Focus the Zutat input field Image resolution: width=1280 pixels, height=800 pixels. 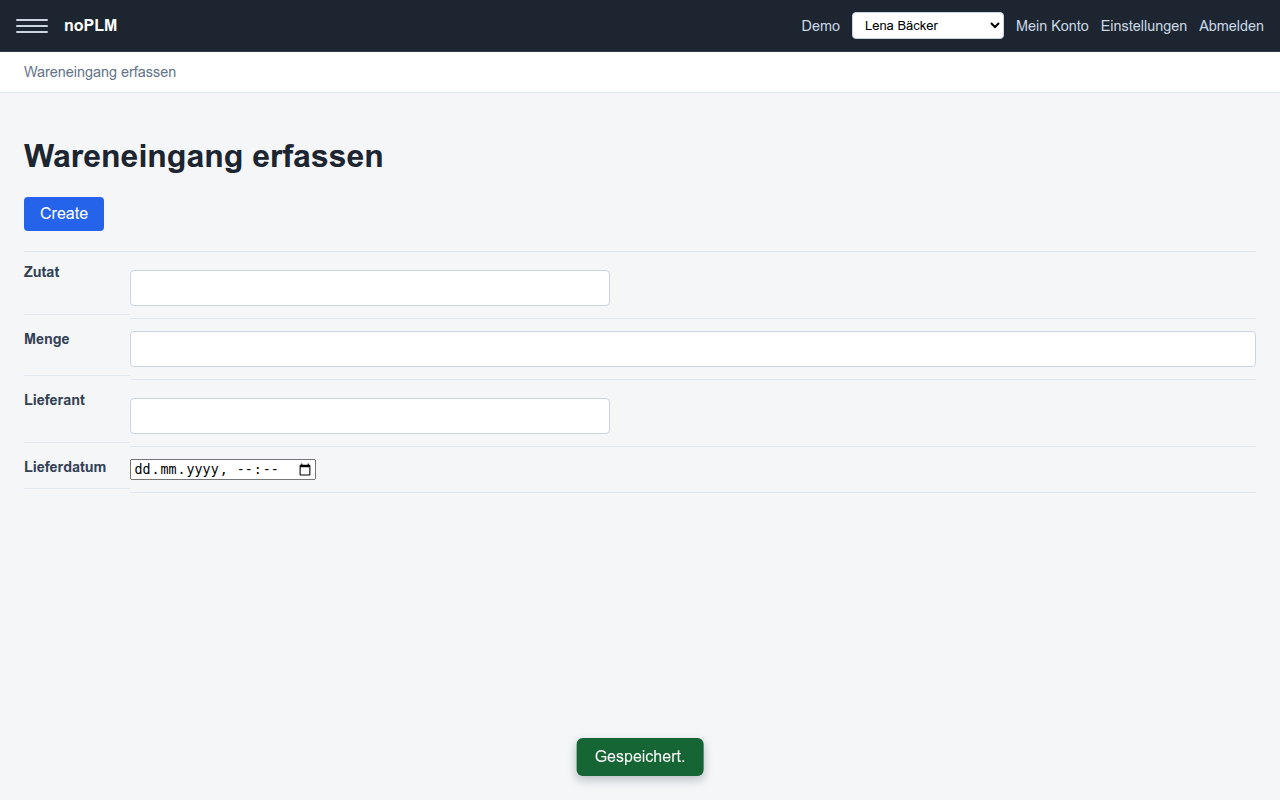point(370,288)
